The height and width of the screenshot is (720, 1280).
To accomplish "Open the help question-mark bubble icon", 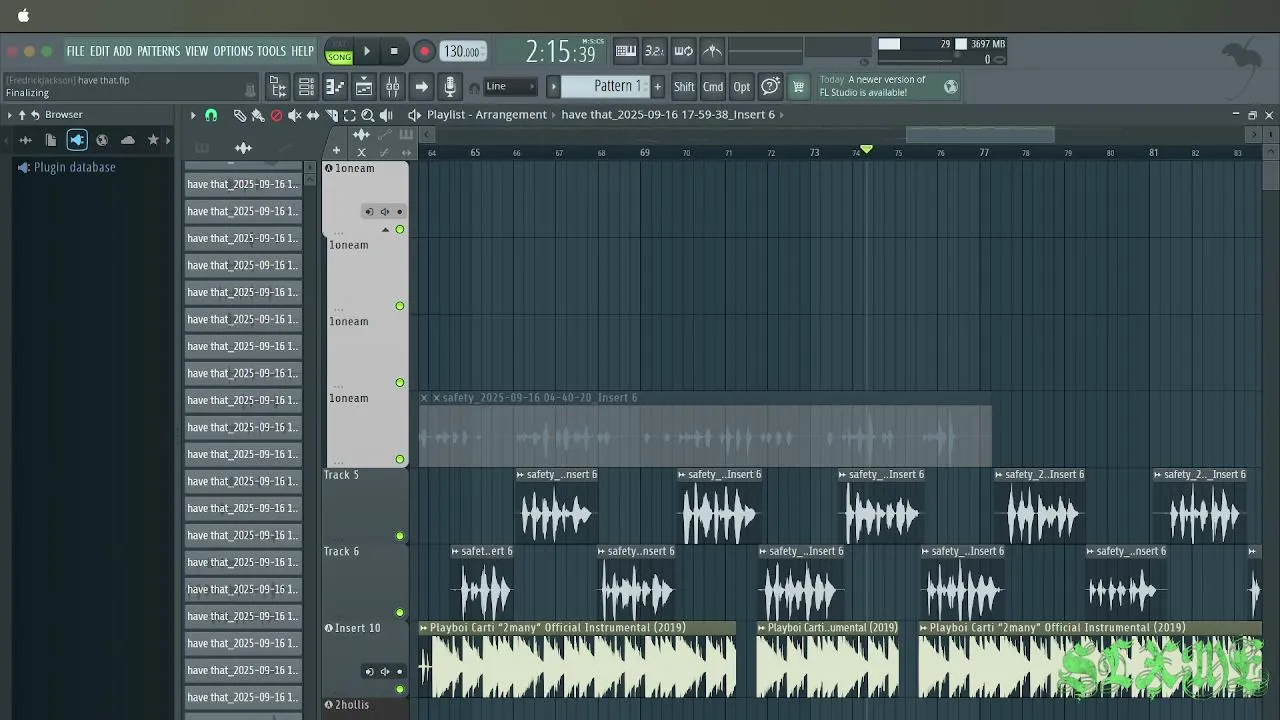I will [770, 87].
